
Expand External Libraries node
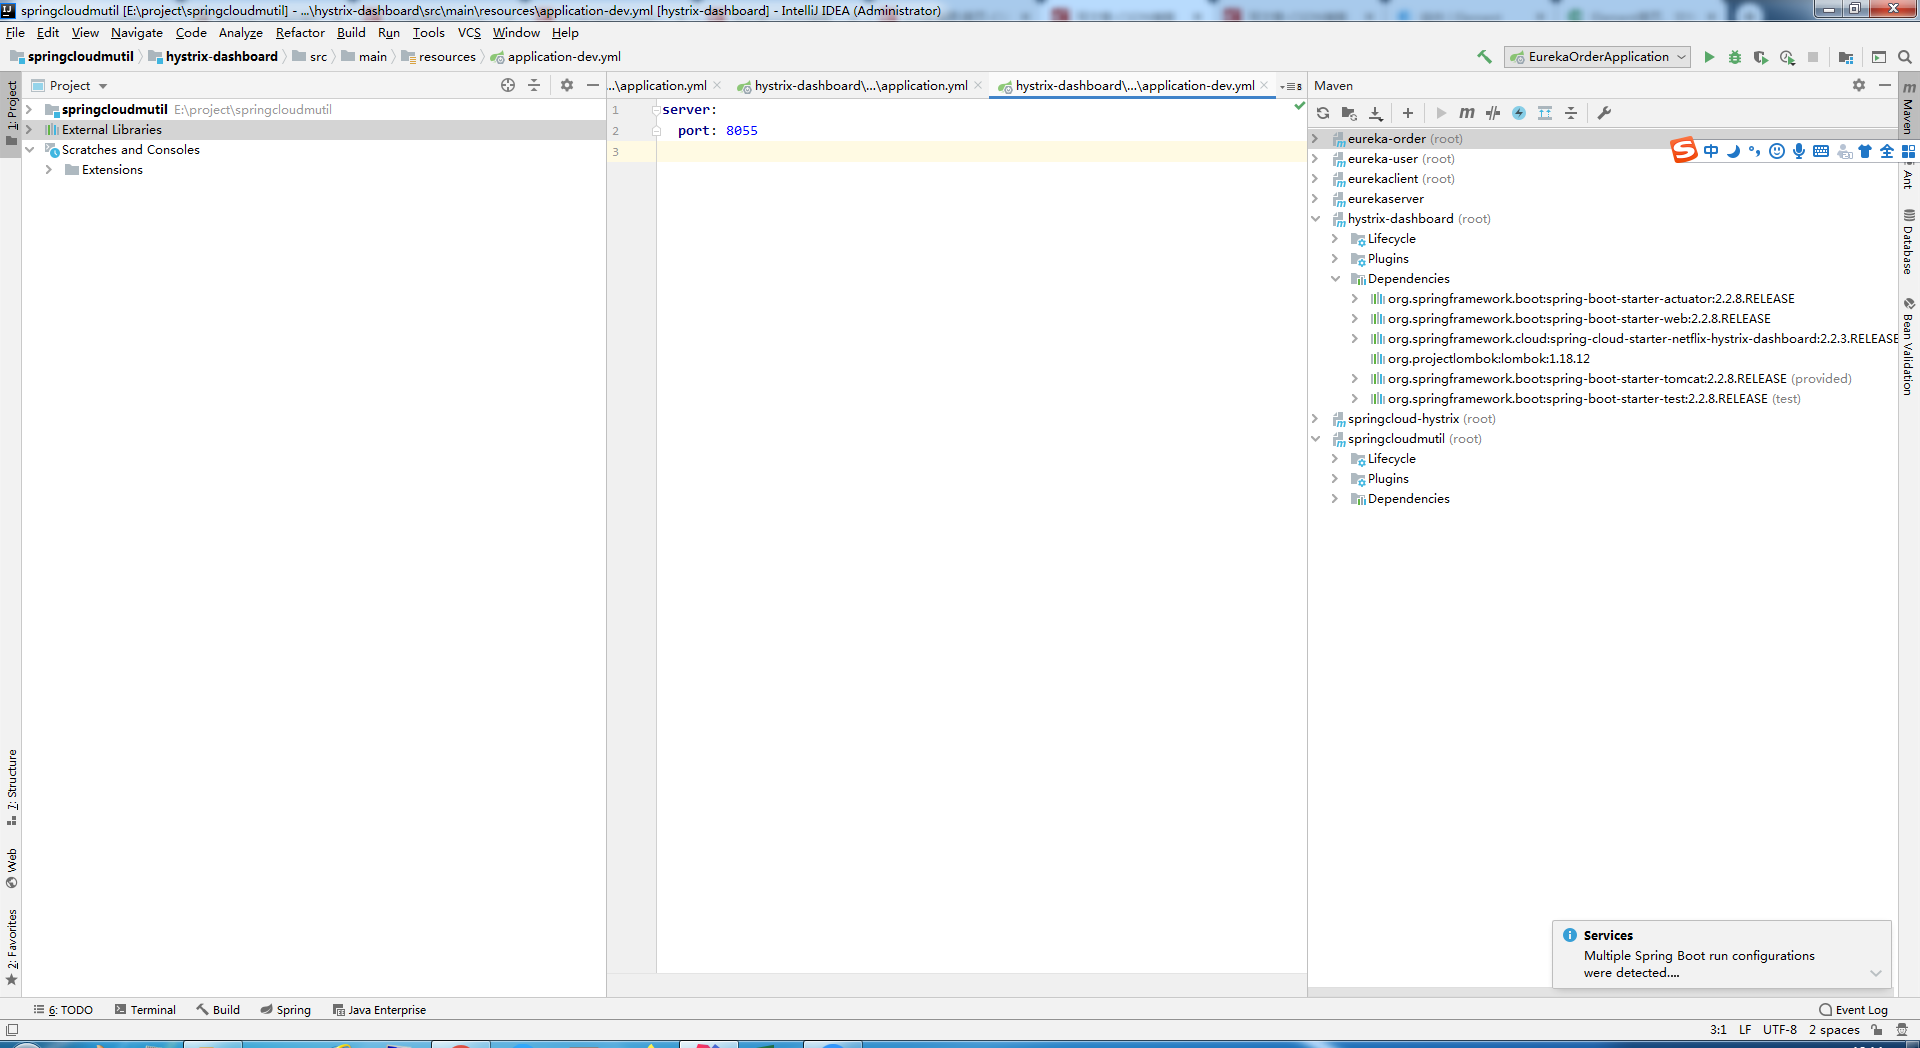tap(29, 130)
